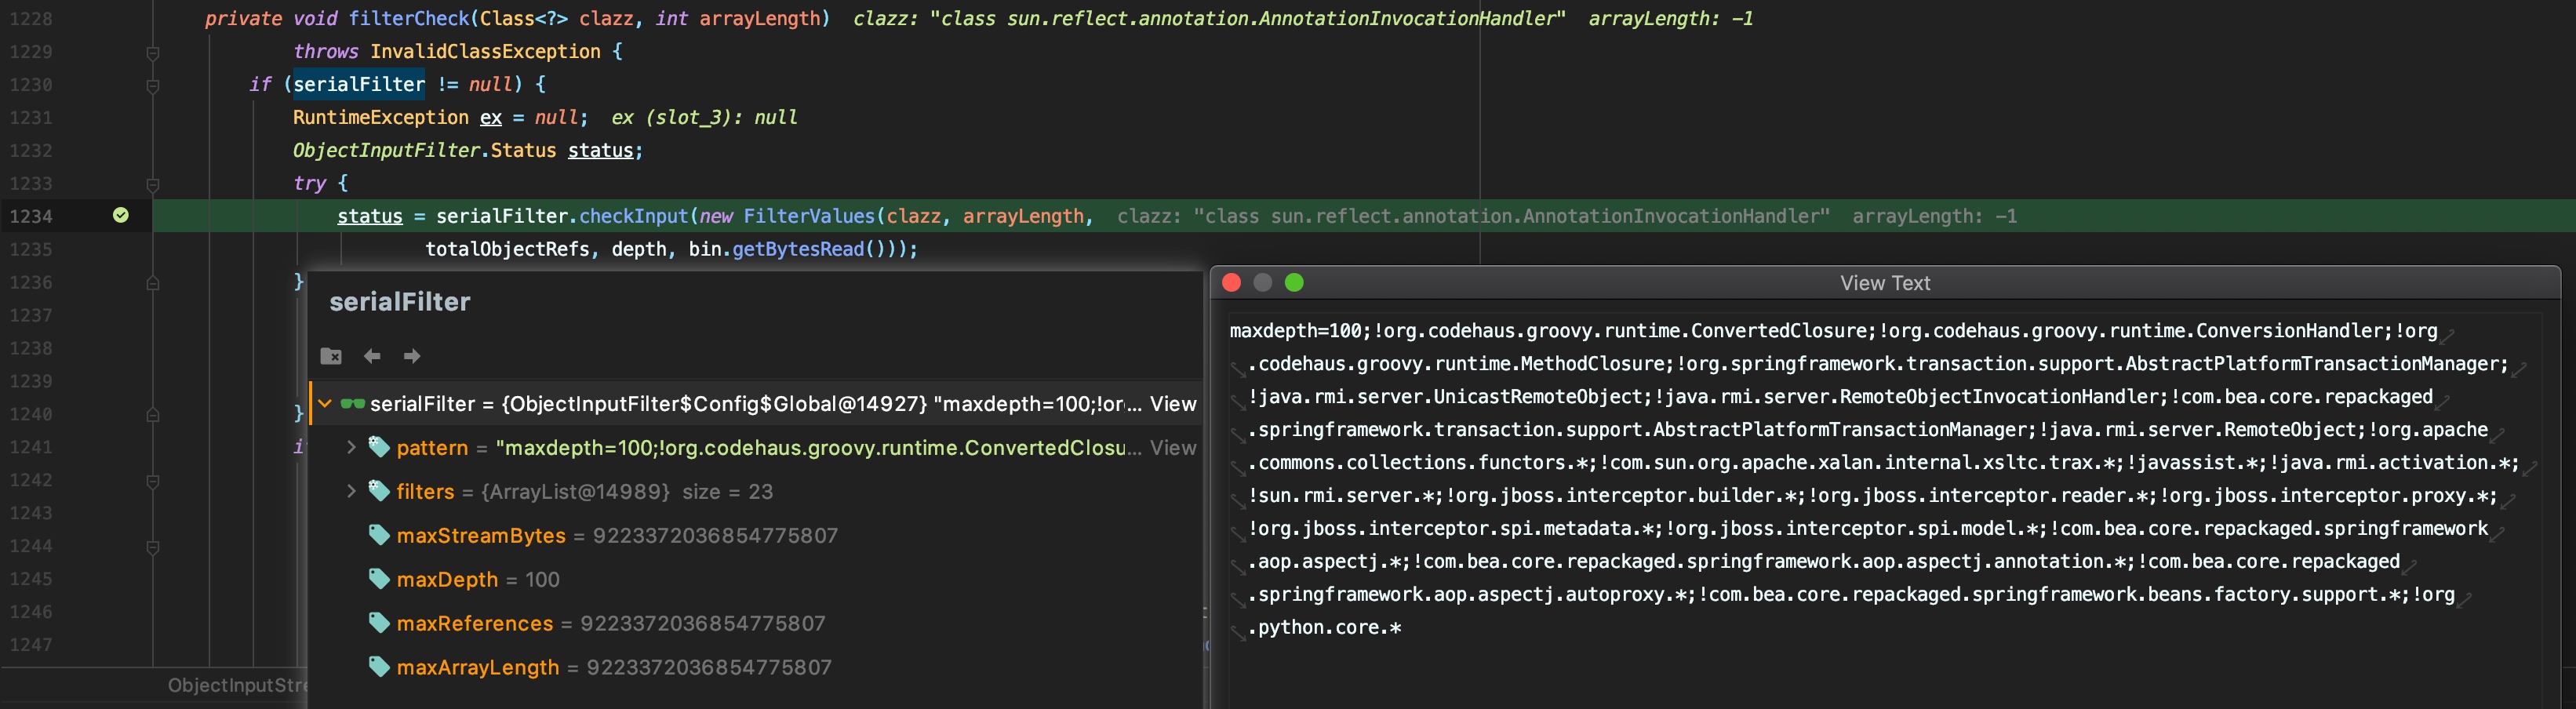Image resolution: width=2576 pixels, height=709 pixels.
Task: Click the glasses watch icon beside serialFilter
Action: [x=352, y=404]
